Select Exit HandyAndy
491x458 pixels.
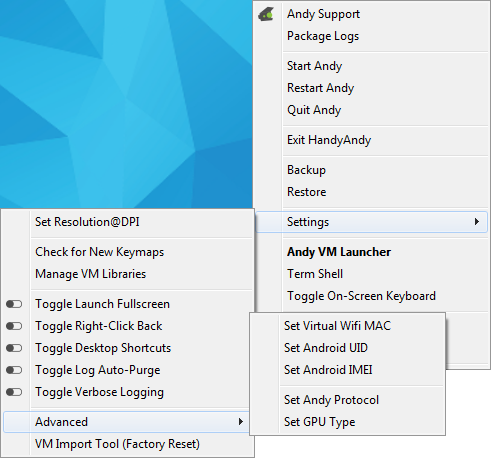point(329,140)
